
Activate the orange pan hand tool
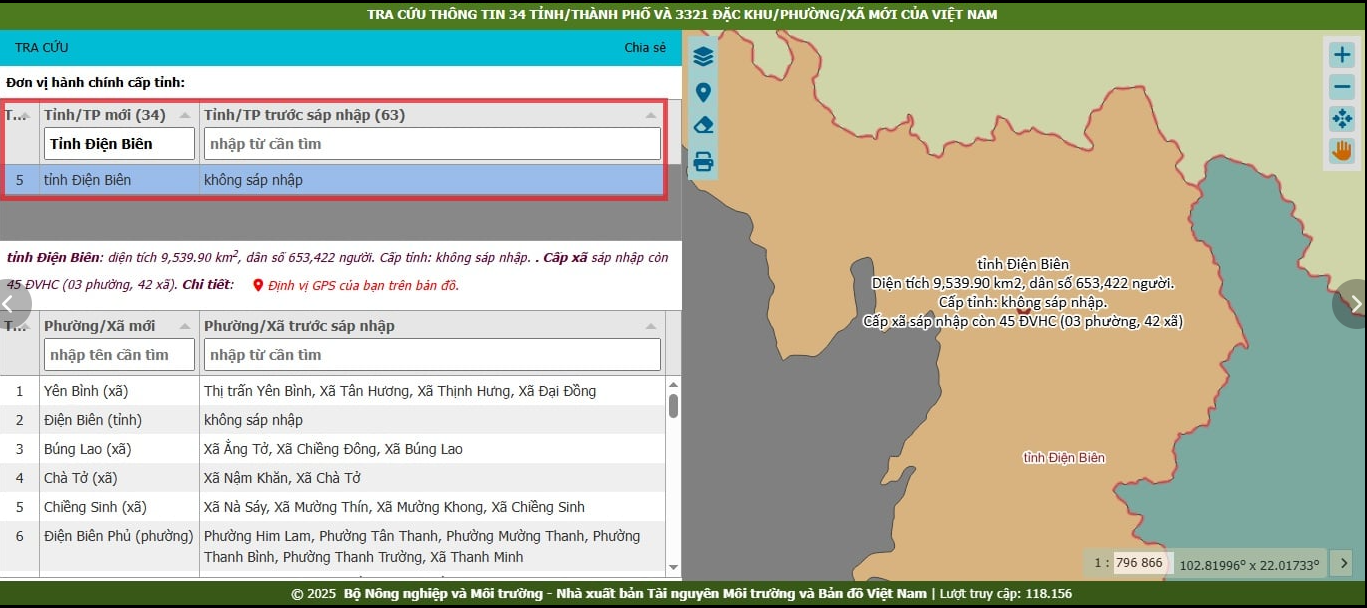coord(1341,151)
